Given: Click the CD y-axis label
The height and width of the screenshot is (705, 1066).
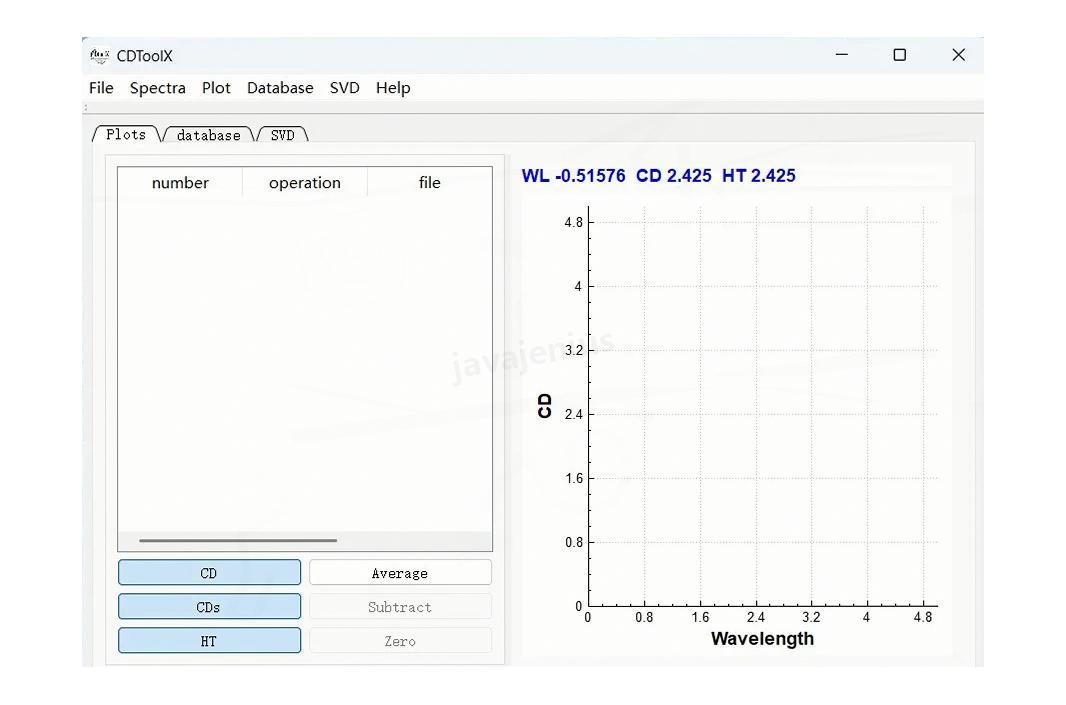Looking at the screenshot, I should 544,406.
